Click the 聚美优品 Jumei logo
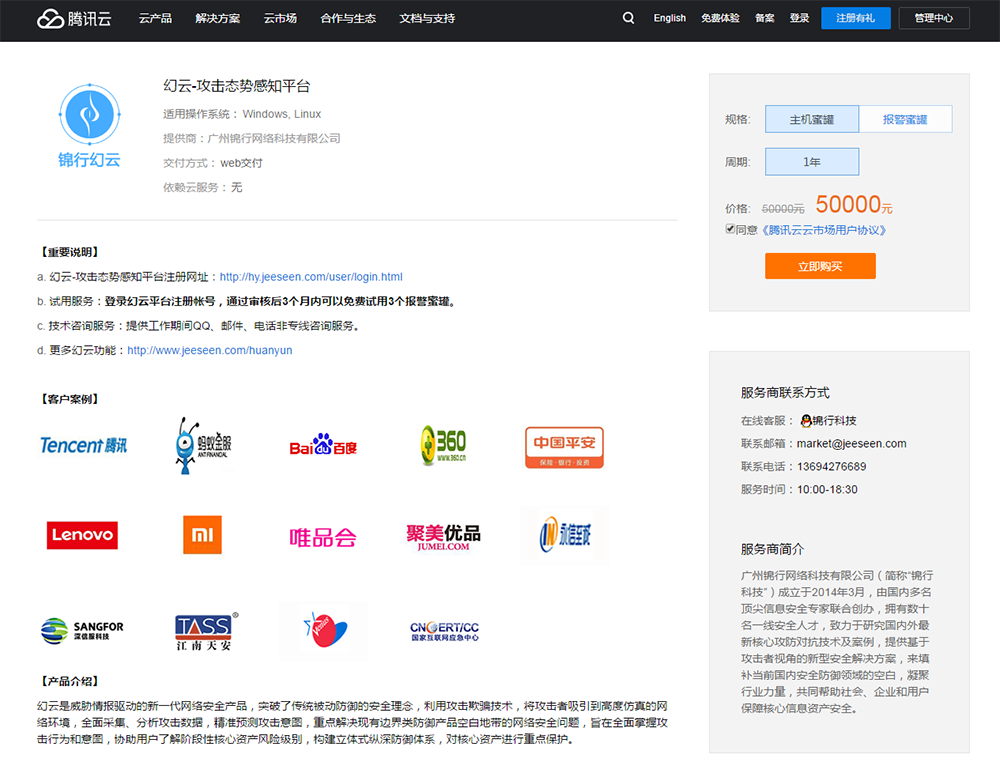 click(443, 537)
